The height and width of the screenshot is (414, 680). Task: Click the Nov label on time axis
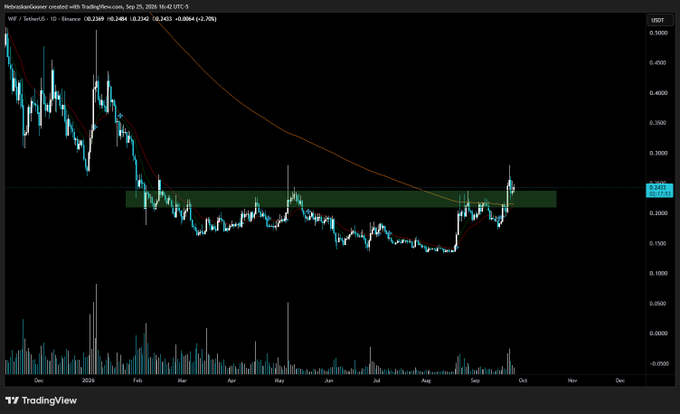pyautogui.click(x=572, y=381)
